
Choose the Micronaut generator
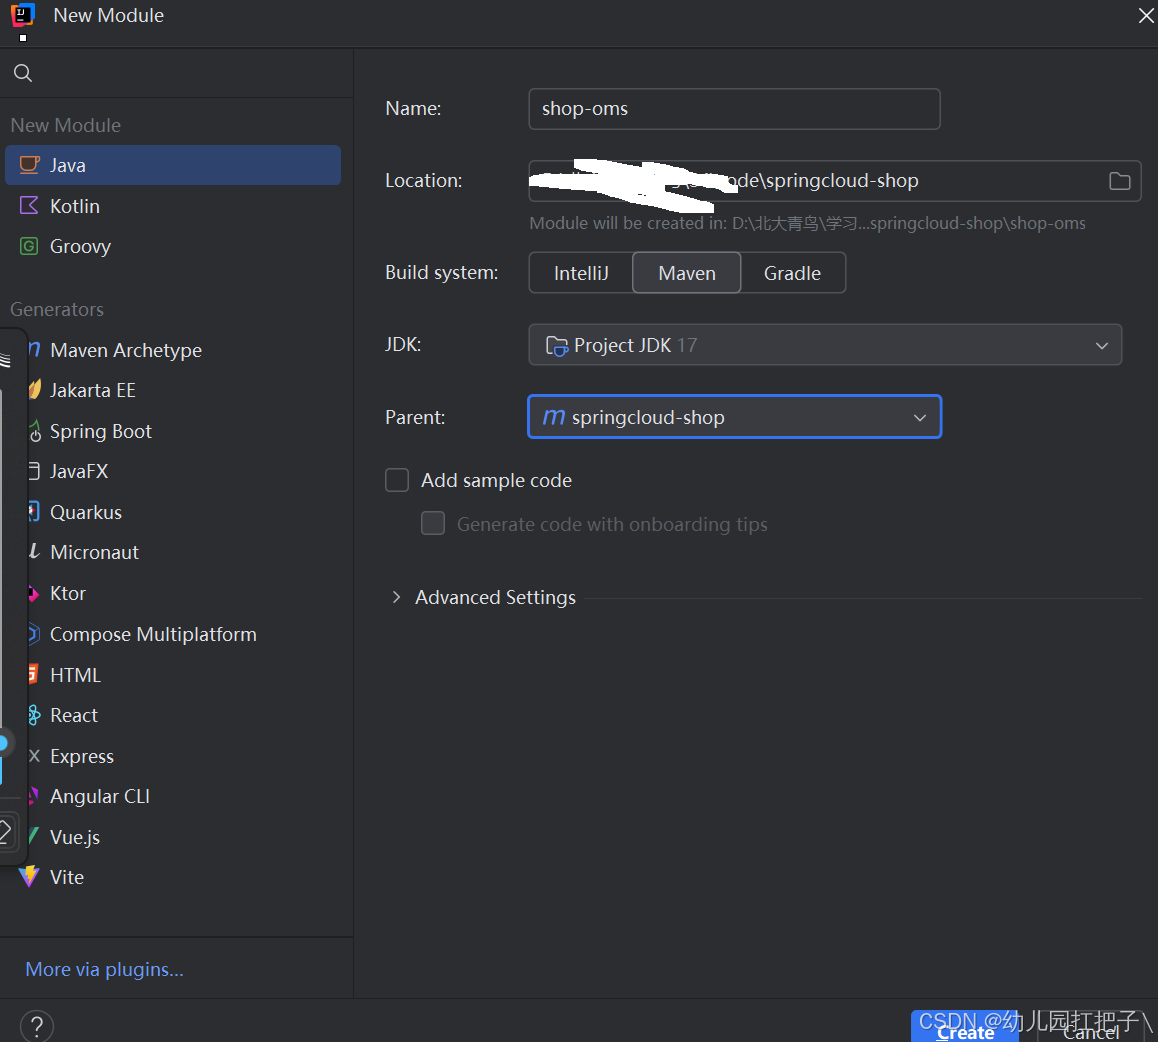[95, 552]
